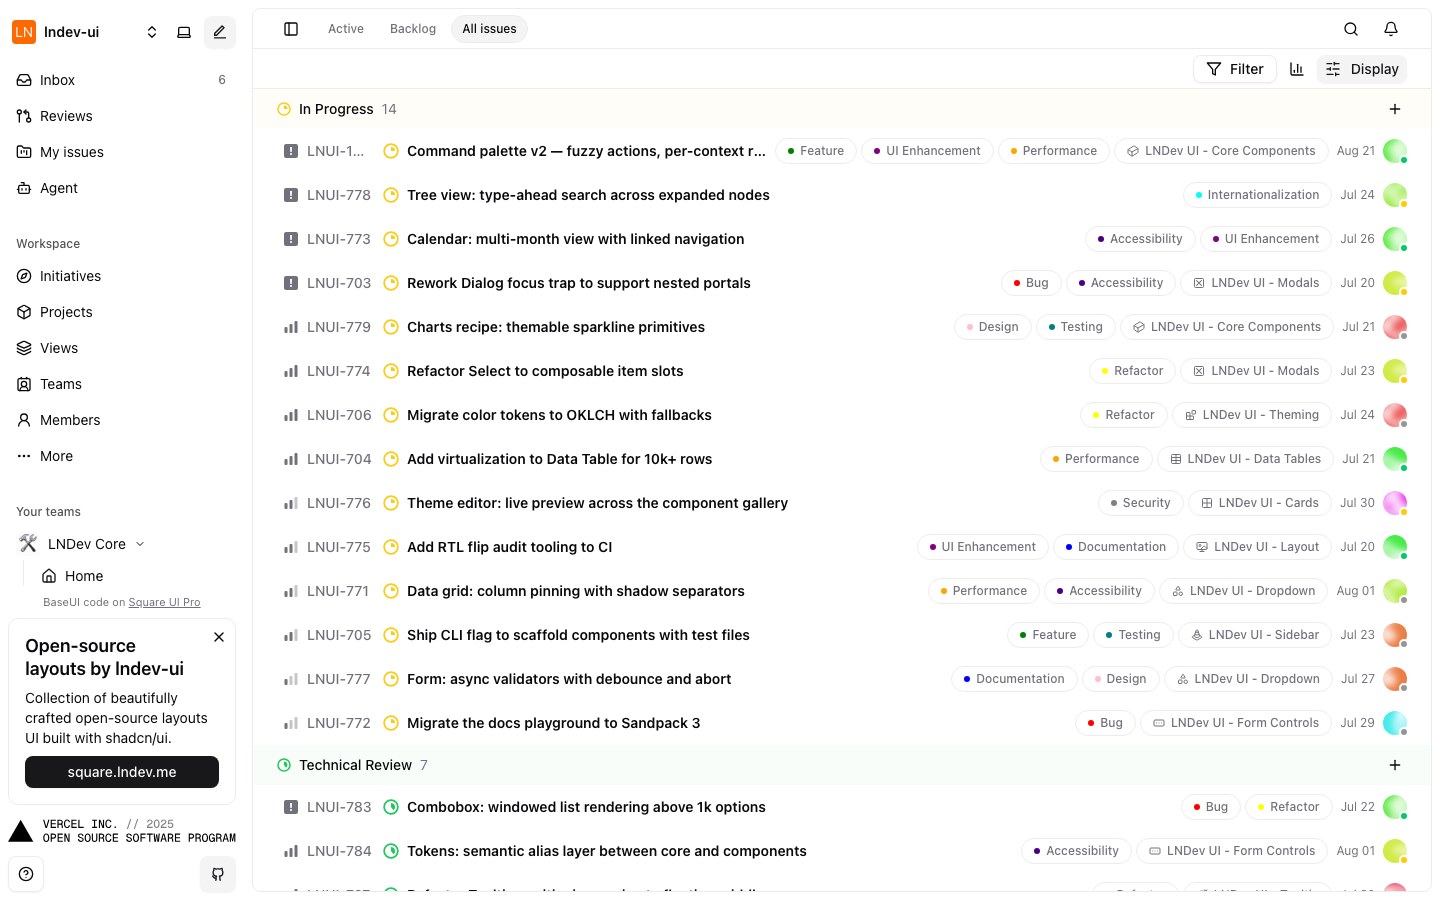This screenshot has height=900, width=1440.
Task: Open the notifications bell
Action: pyautogui.click(x=1391, y=29)
